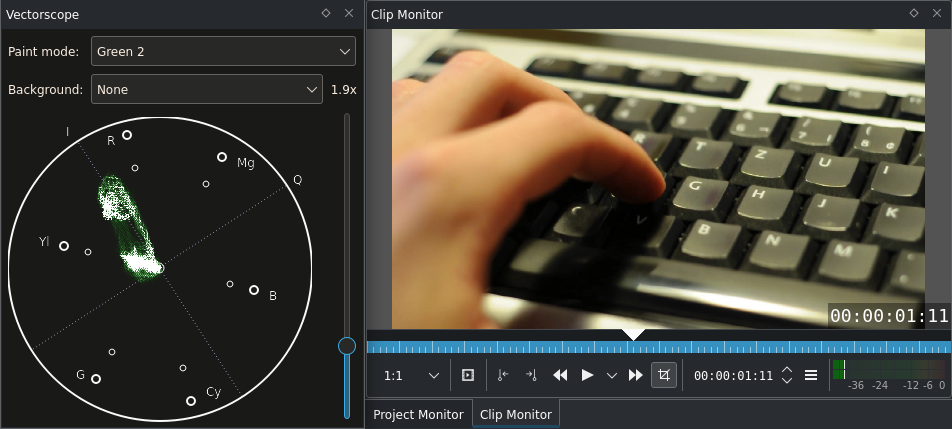Rewind the clip playback

(x=560, y=376)
